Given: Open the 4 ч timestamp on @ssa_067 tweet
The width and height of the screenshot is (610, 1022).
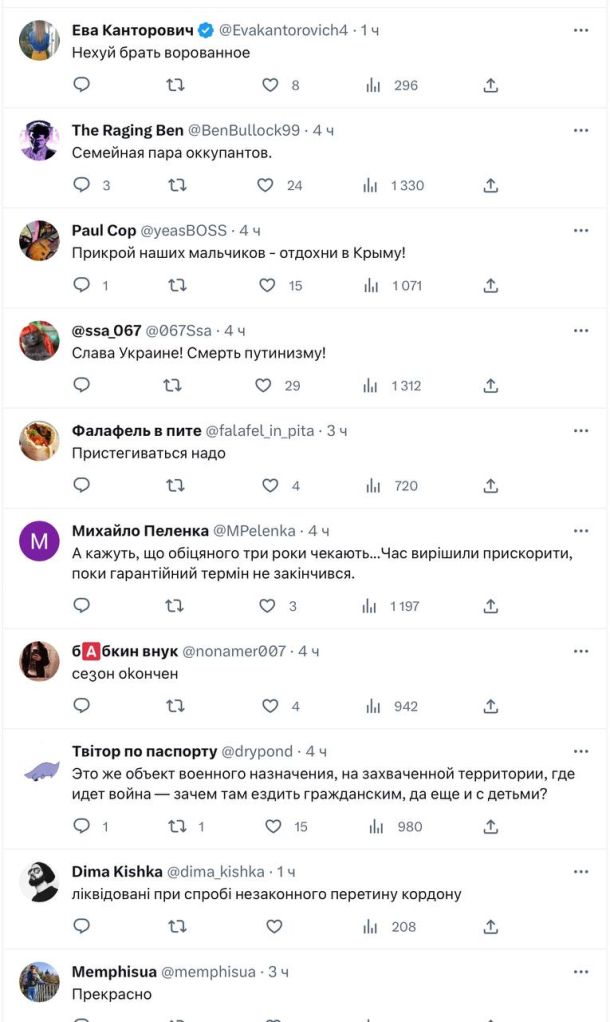Looking at the screenshot, I should [x=235, y=330].
